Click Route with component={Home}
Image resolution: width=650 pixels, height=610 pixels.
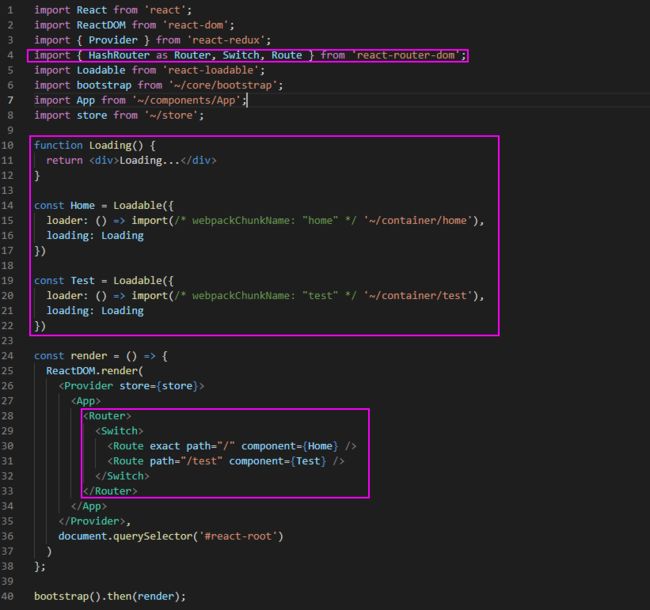coord(232,446)
